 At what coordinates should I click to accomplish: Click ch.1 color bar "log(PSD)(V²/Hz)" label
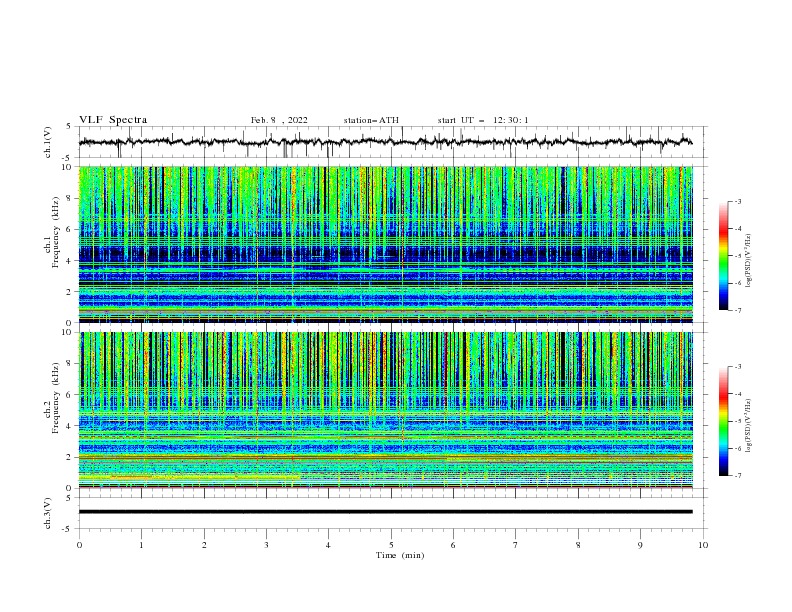pyautogui.click(x=749, y=261)
